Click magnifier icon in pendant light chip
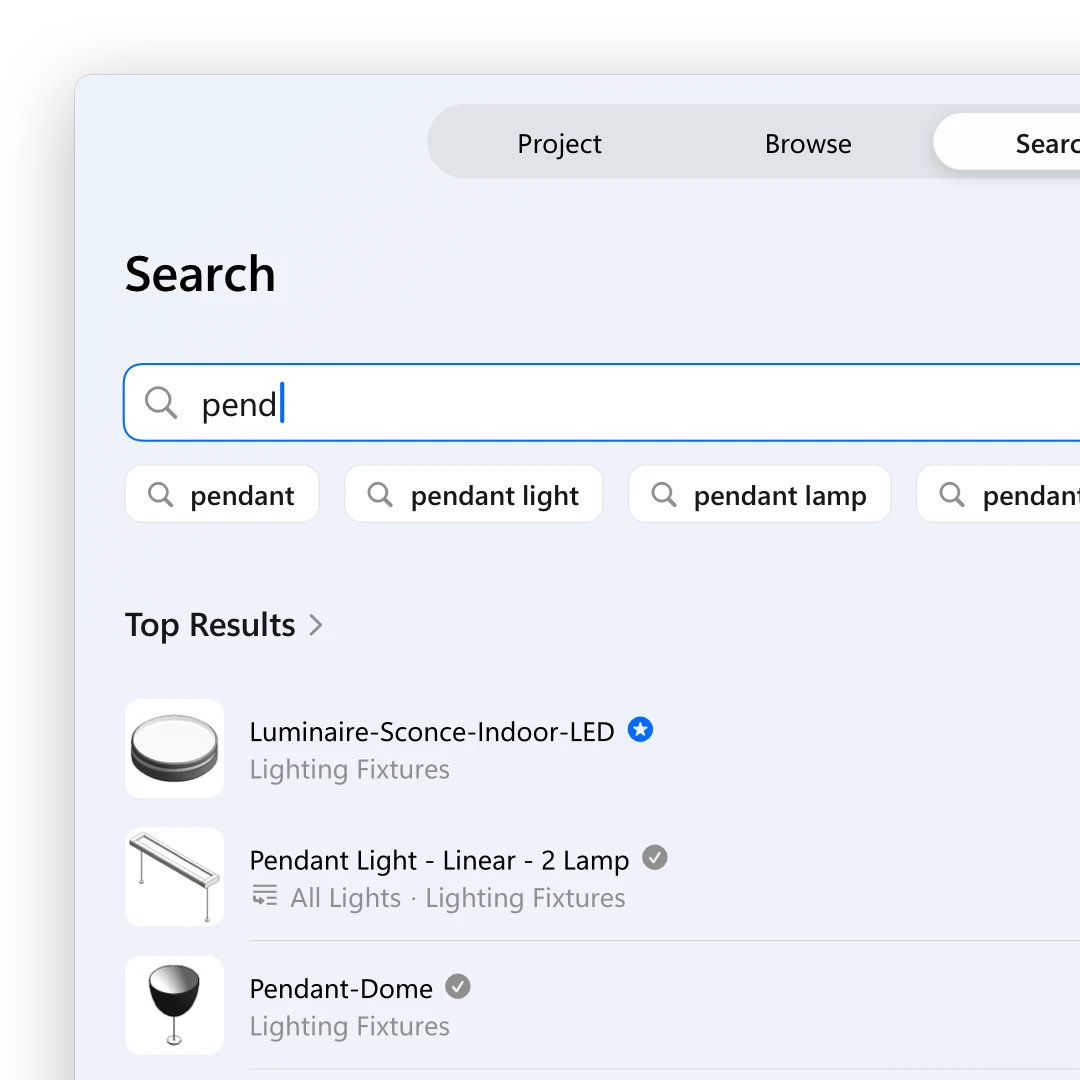Image resolution: width=1080 pixels, height=1080 pixels. click(380, 495)
